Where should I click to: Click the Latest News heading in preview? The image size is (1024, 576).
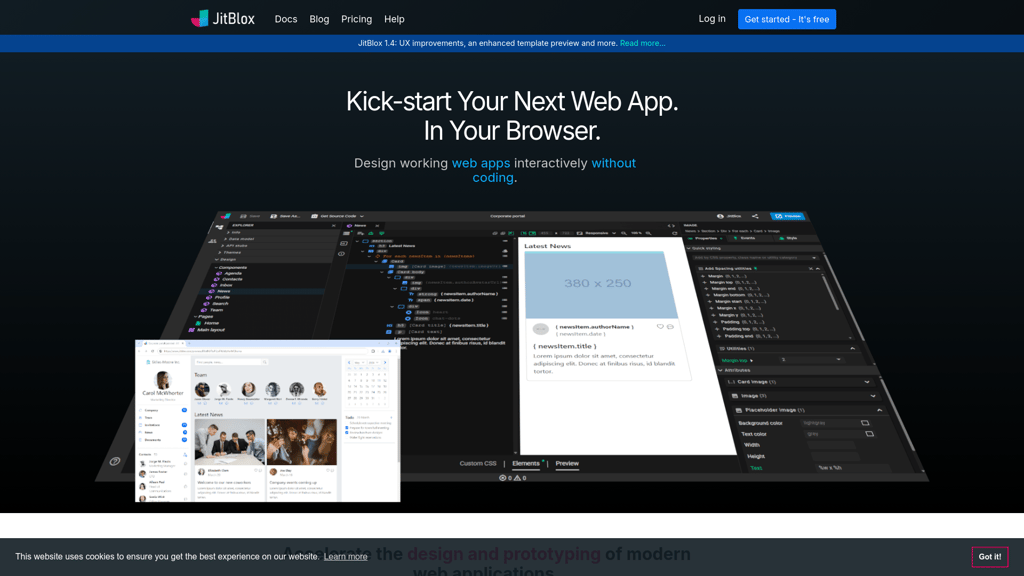547,246
